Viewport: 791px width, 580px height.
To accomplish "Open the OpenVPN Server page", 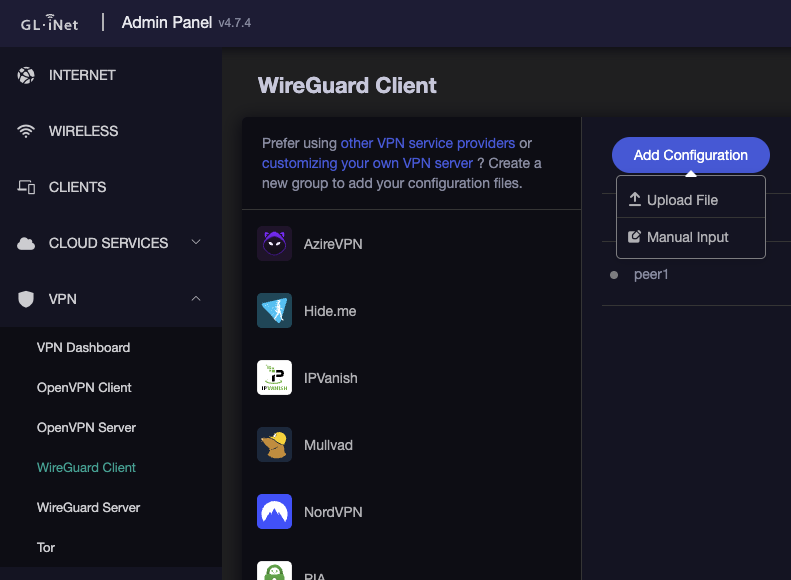I will pos(86,428).
